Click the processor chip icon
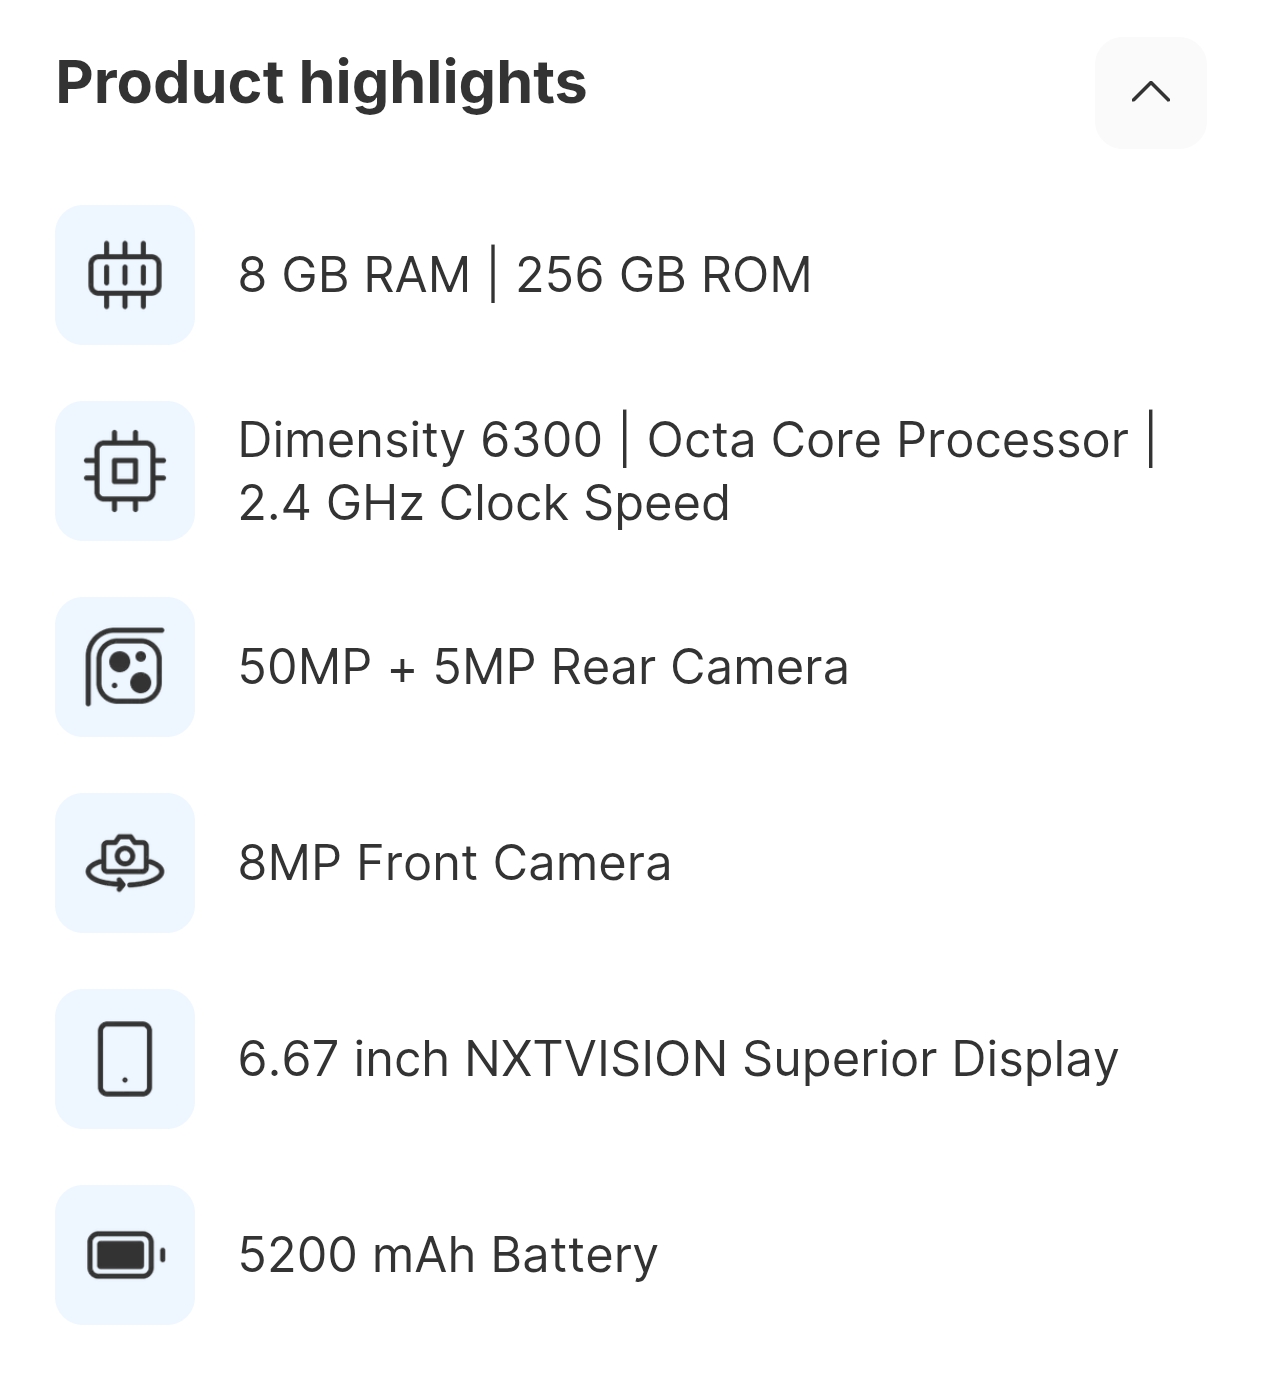This screenshot has height=1381, width=1263. pos(125,471)
